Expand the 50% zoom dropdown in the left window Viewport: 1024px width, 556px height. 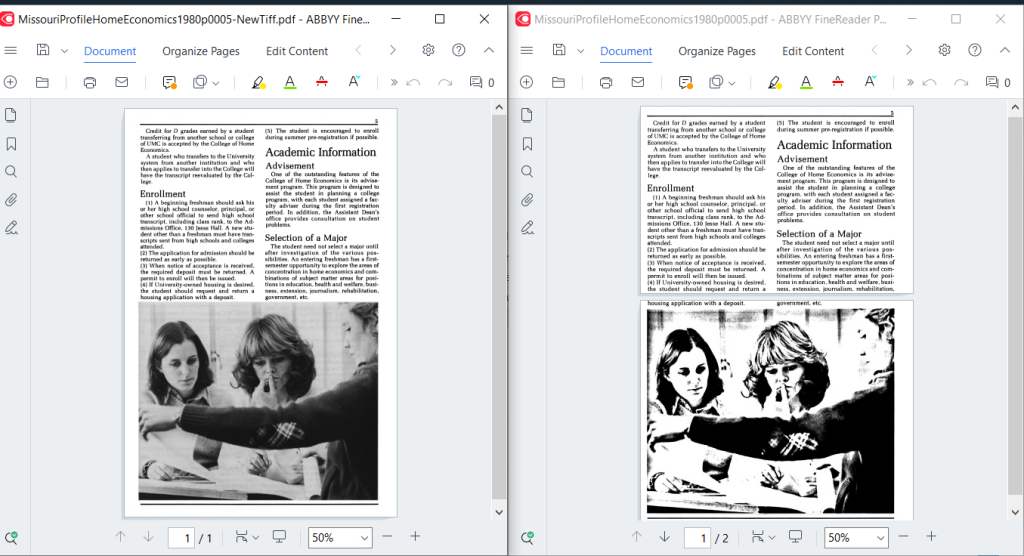(x=362, y=538)
